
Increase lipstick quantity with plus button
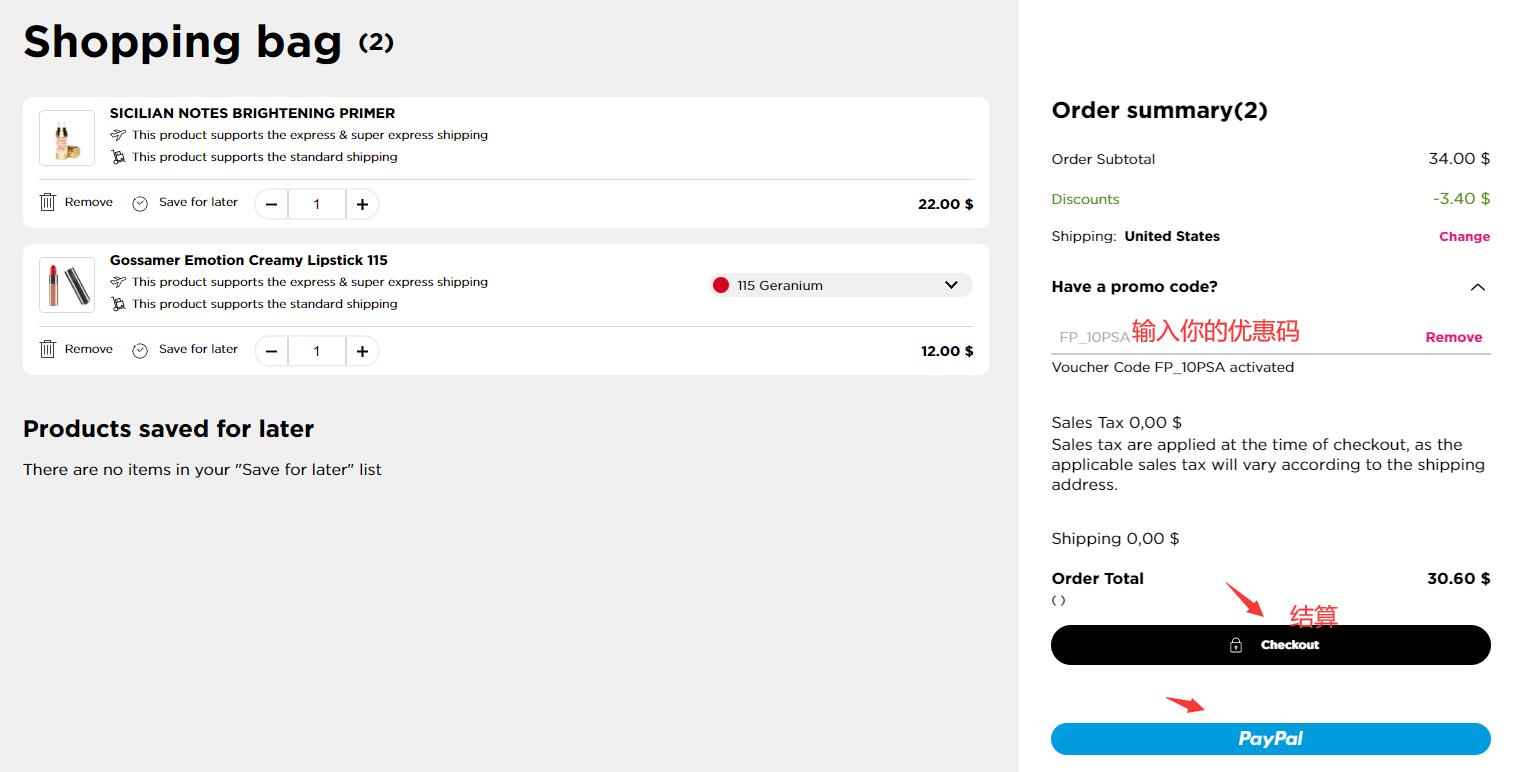click(x=362, y=351)
